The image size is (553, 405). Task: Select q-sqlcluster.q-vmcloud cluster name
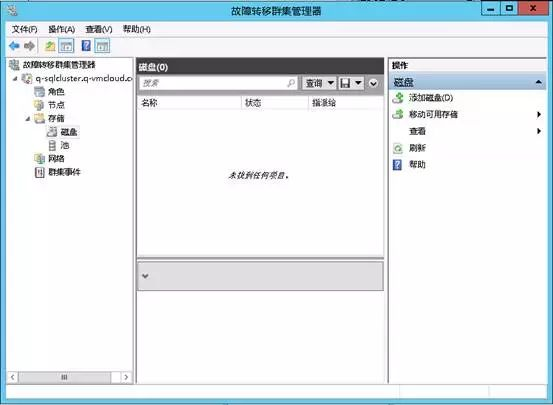pyautogui.click(x=84, y=78)
